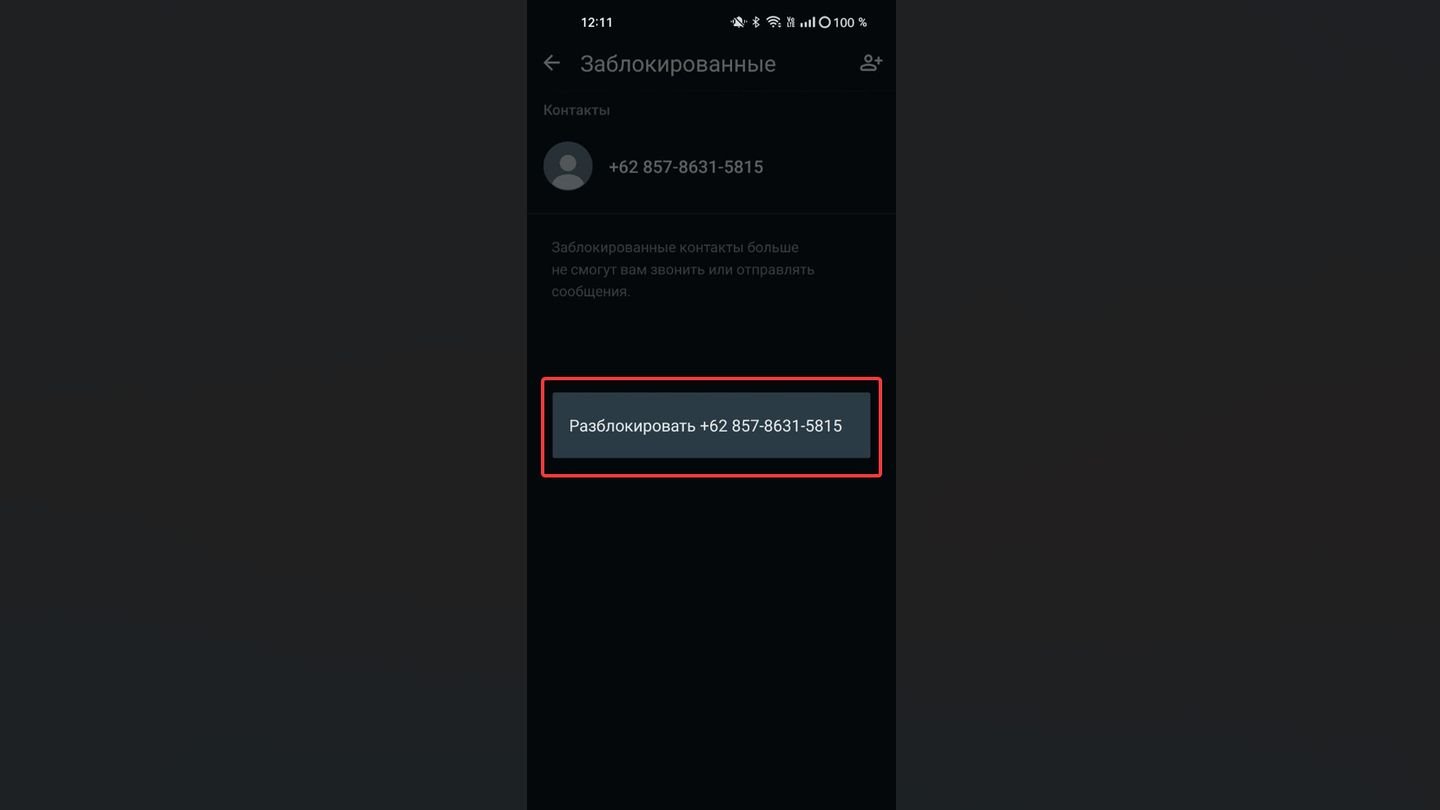Tap the muted bell status icon
This screenshot has width=1440, height=810.
pyautogui.click(x=738, y=22)
